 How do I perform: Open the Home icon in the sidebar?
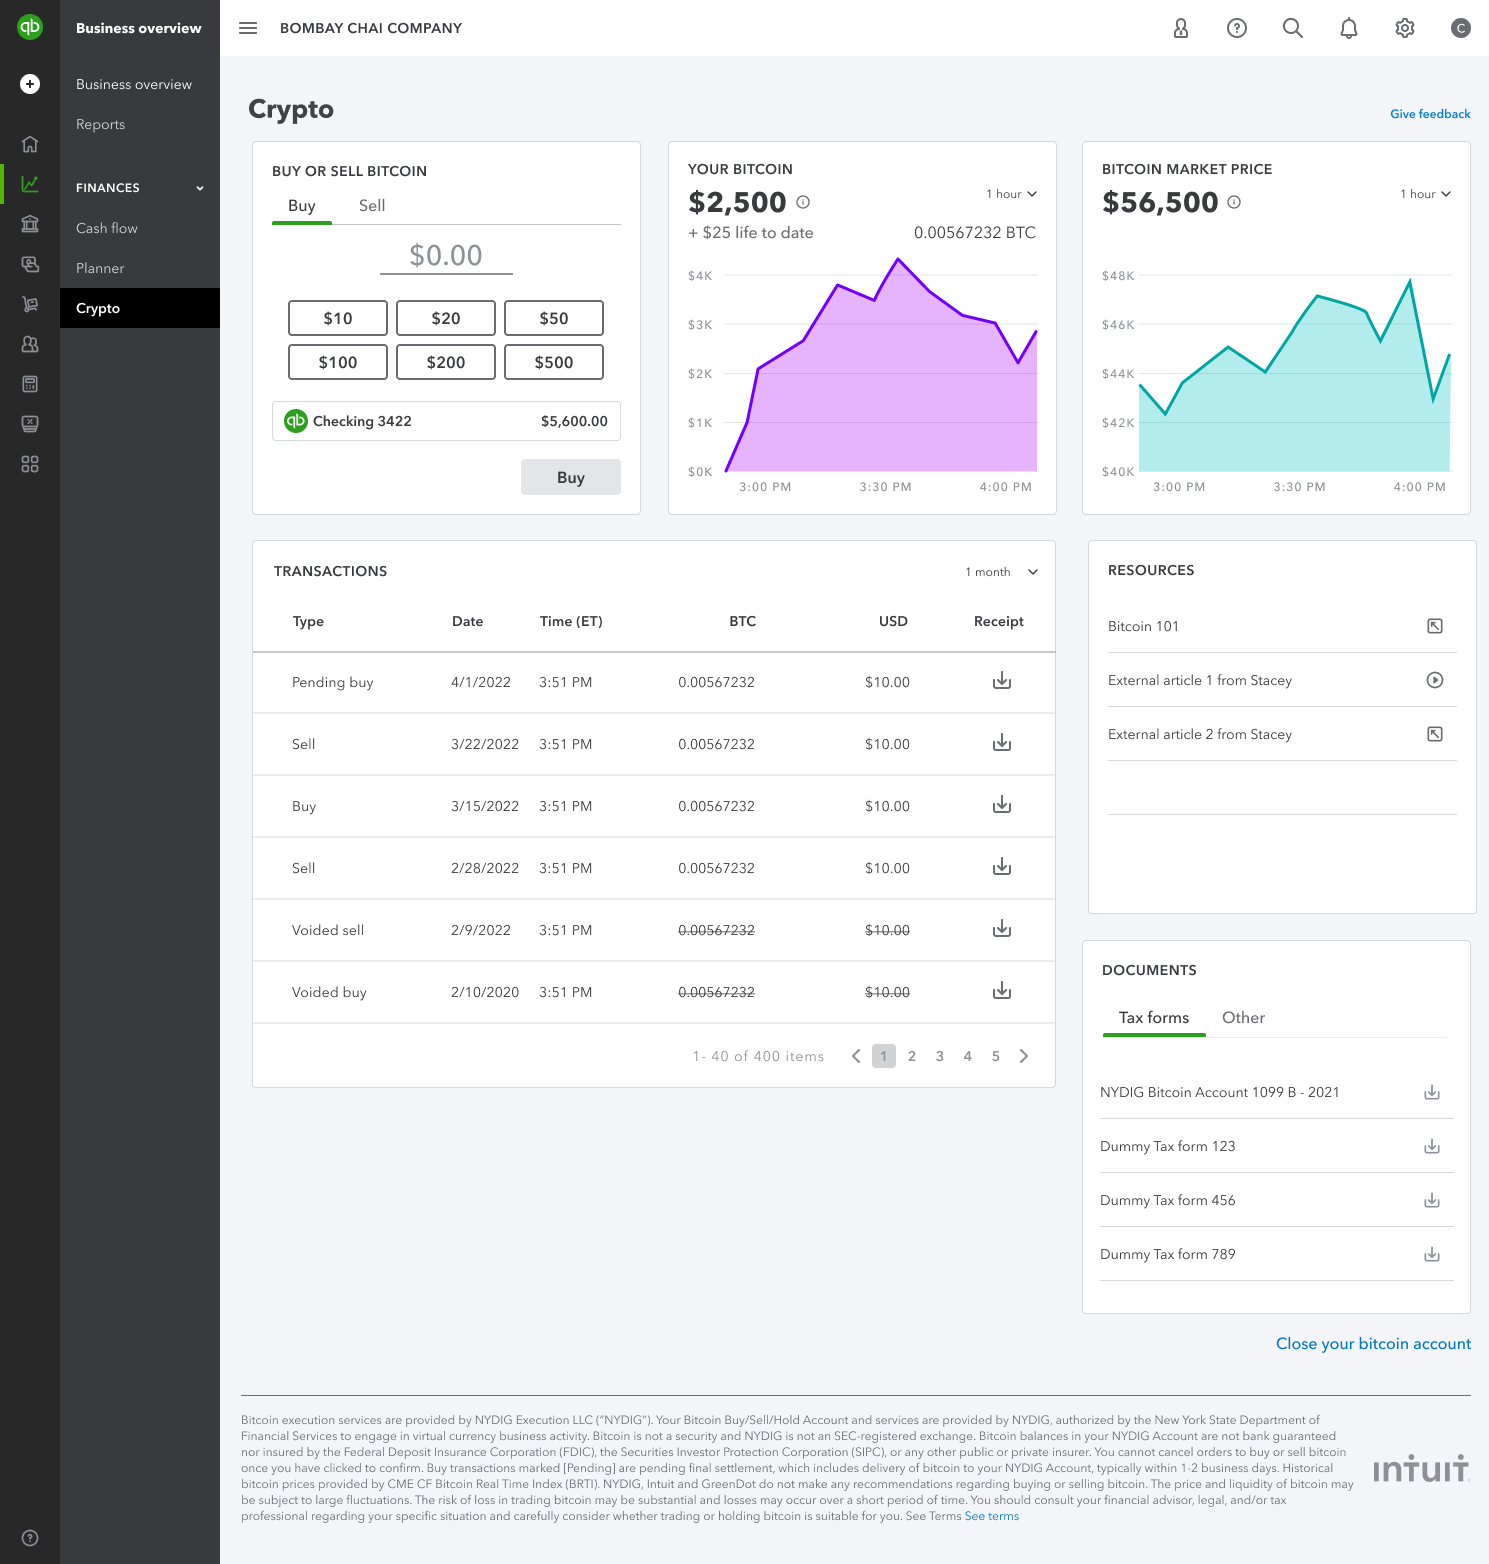[30, 144]
